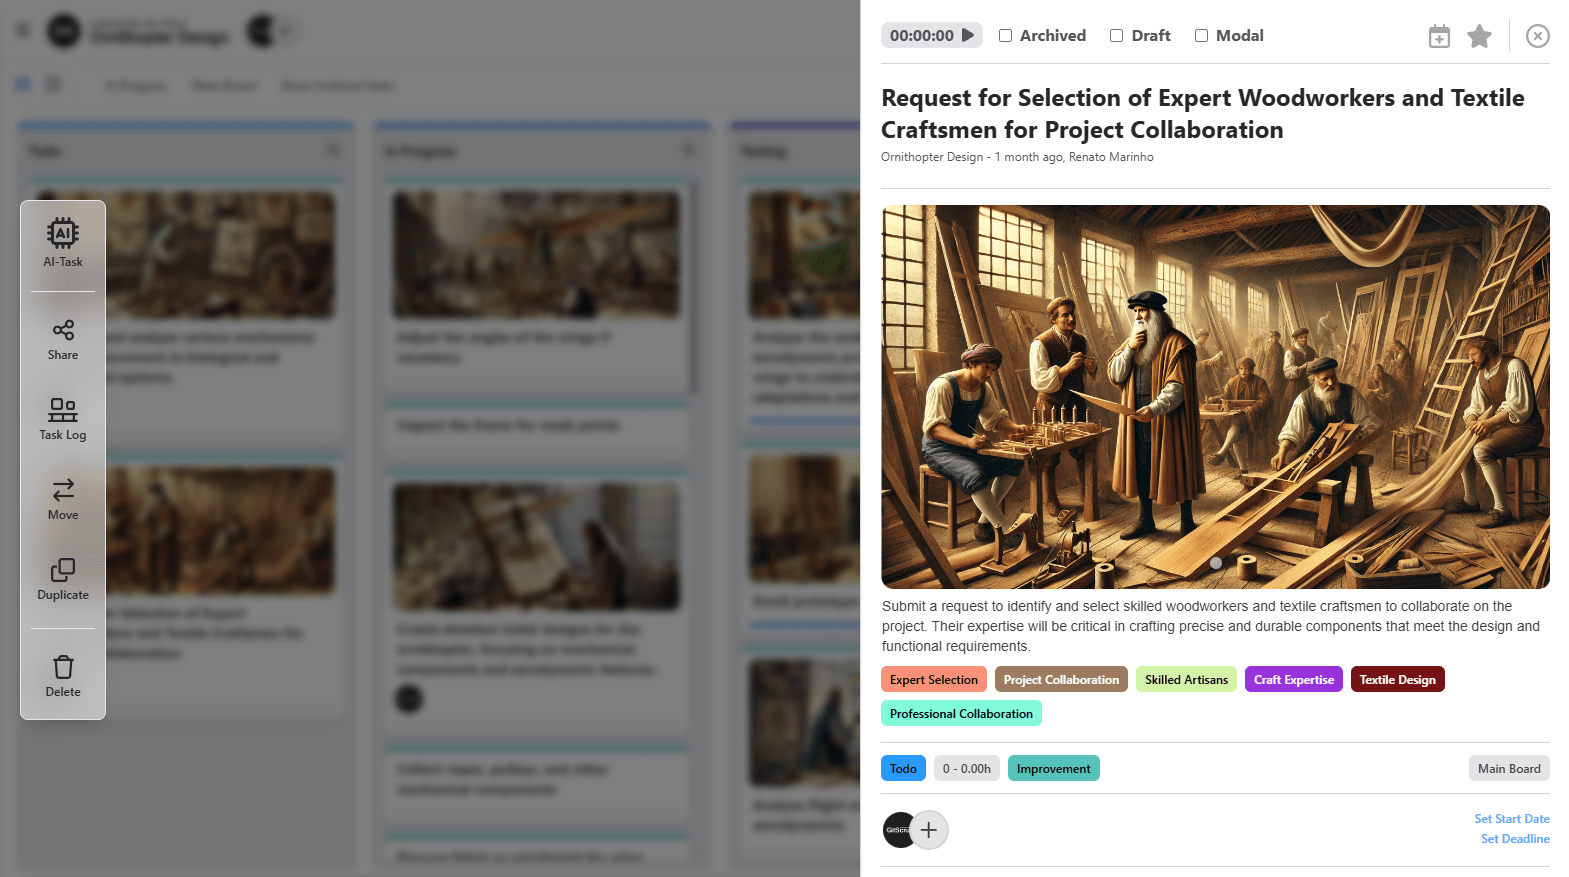Enable the Archived checkbox

[1005, 36]
